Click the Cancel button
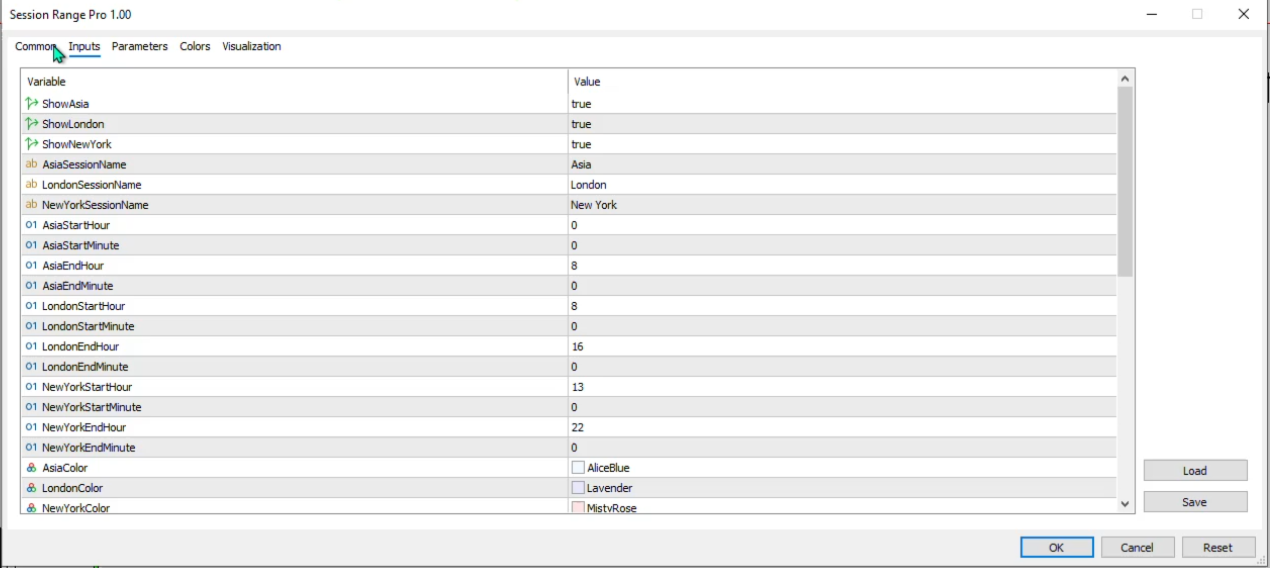Image resolution: width=1270 pixels, height=568 pixels. coord(1137,547)
